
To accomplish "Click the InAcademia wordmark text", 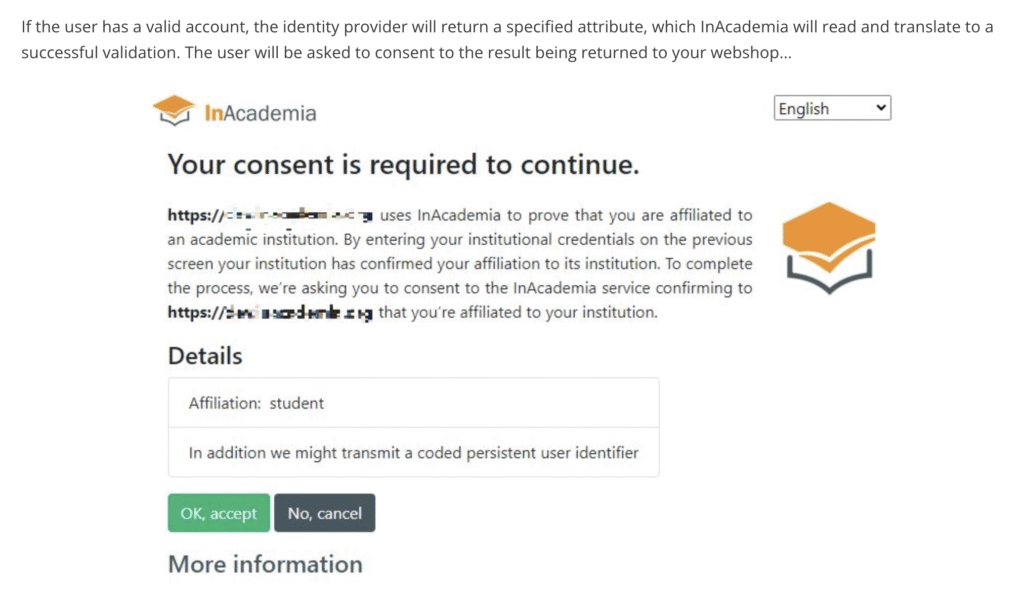I will tap(260, 113).
